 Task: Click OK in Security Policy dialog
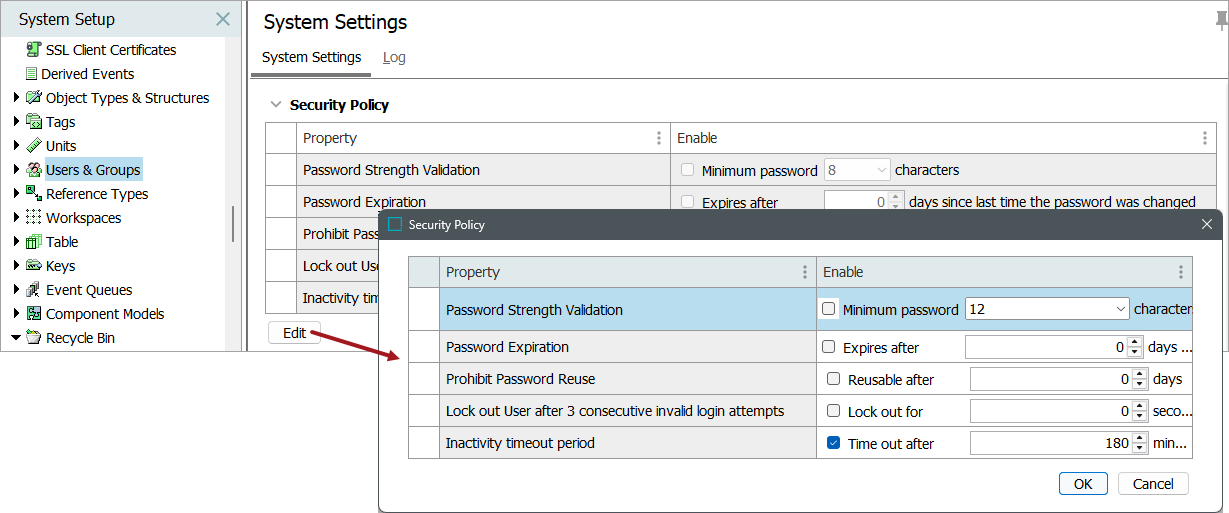pyautogui.click(x=1083, y=484)
